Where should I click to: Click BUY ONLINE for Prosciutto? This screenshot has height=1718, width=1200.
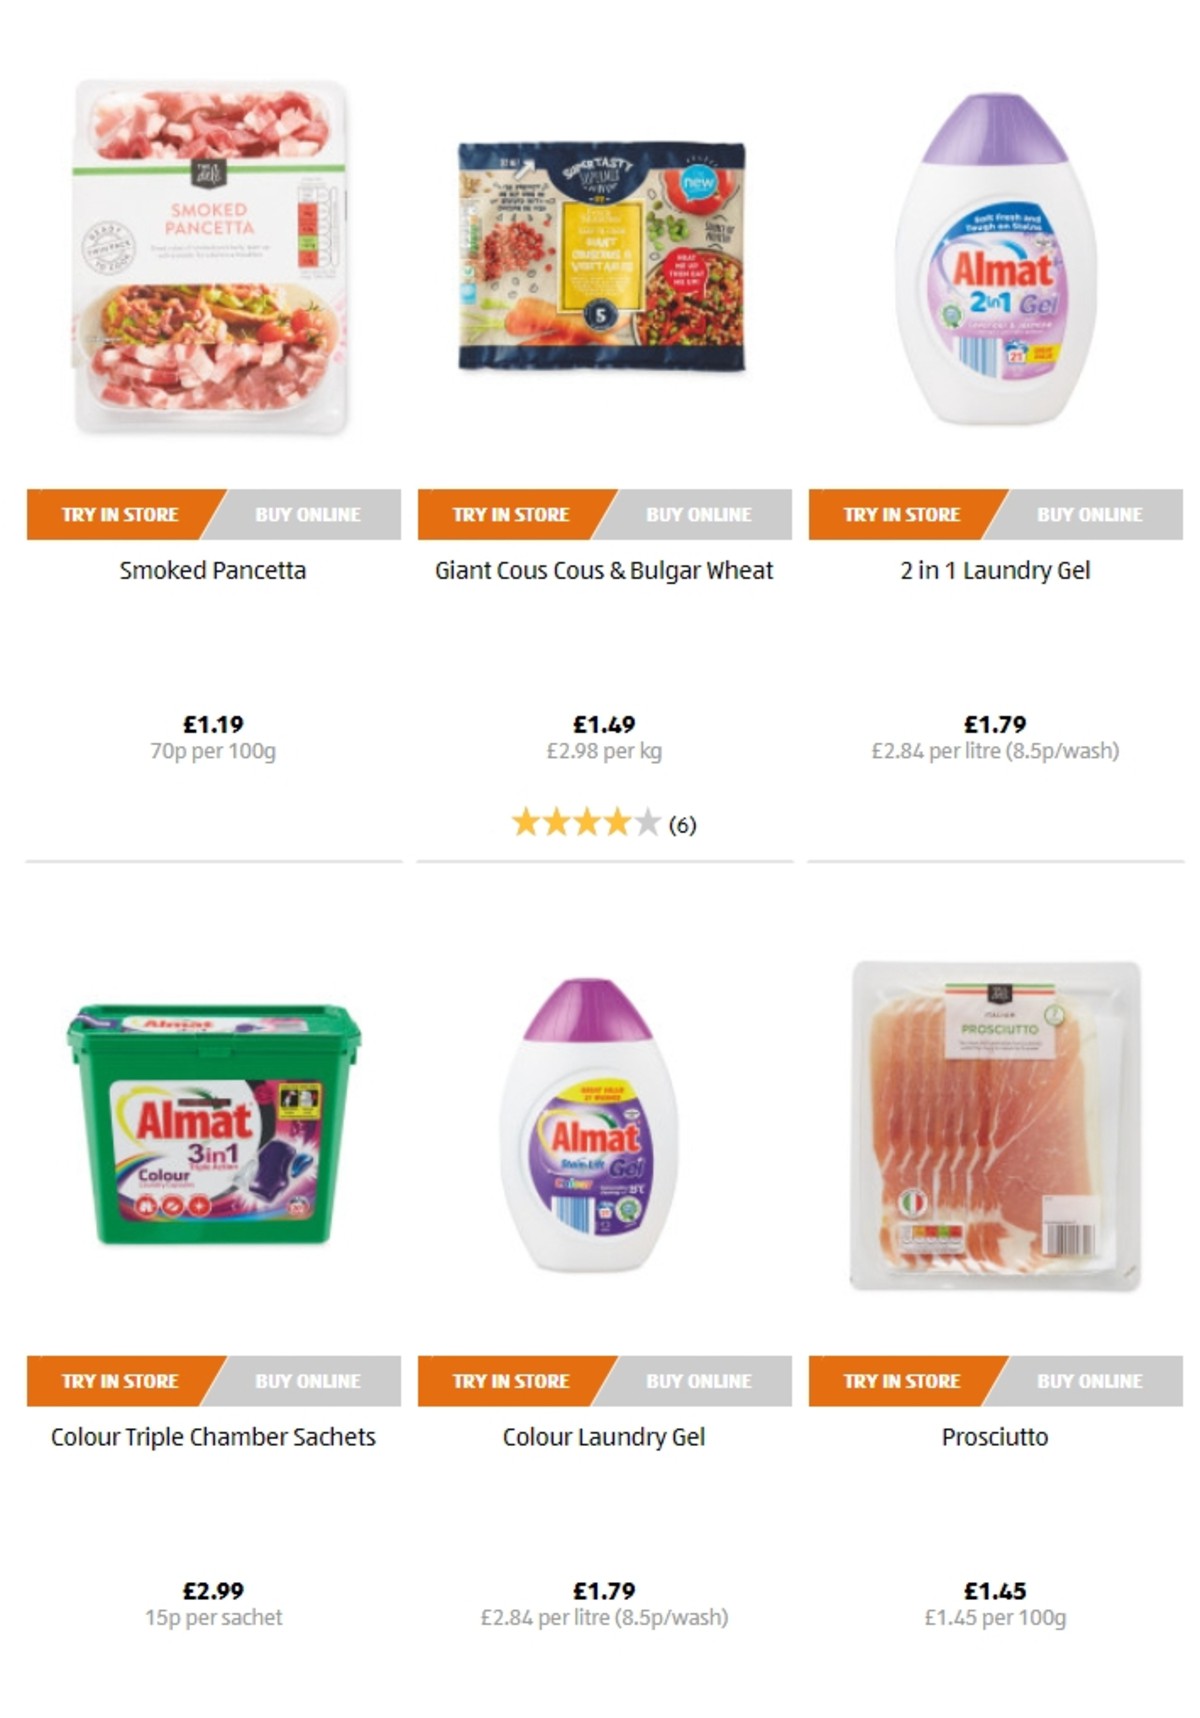click(1088, 1381)
